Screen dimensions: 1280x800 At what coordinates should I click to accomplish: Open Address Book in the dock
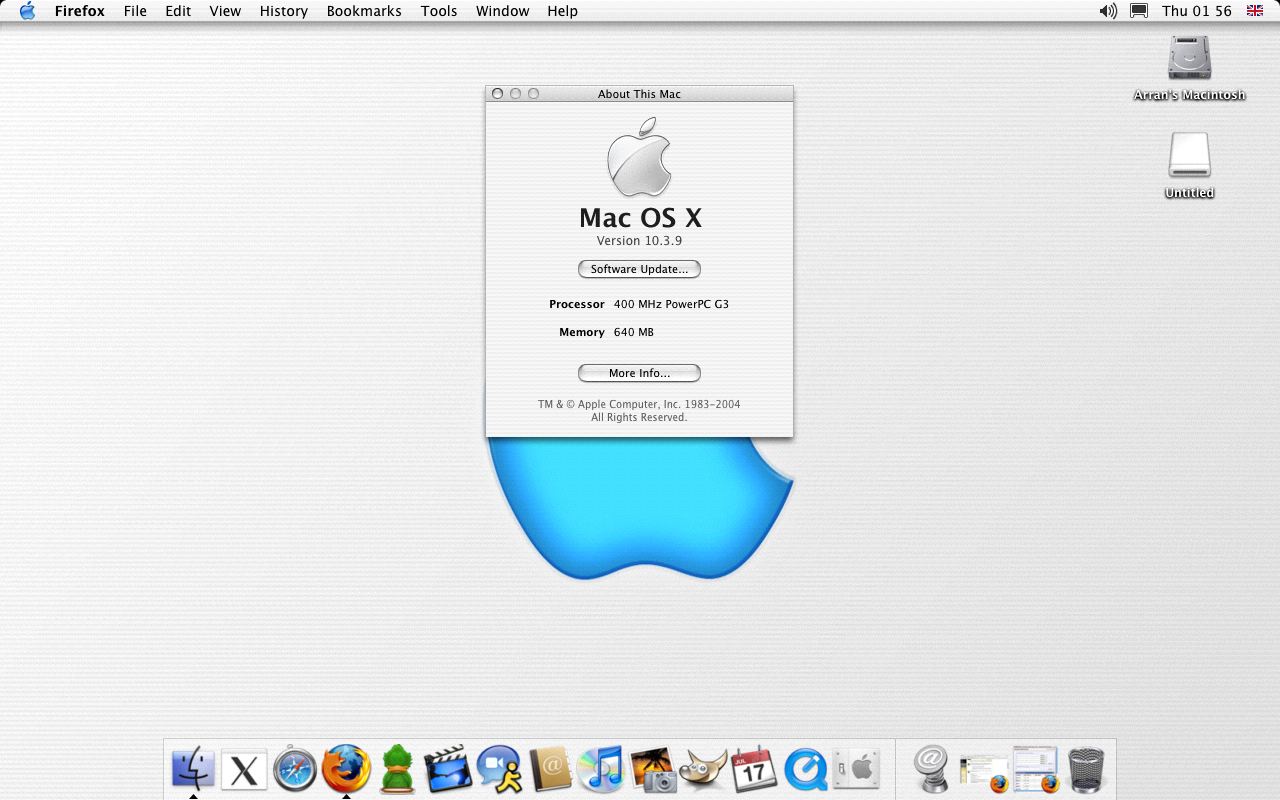click(550, 769)
